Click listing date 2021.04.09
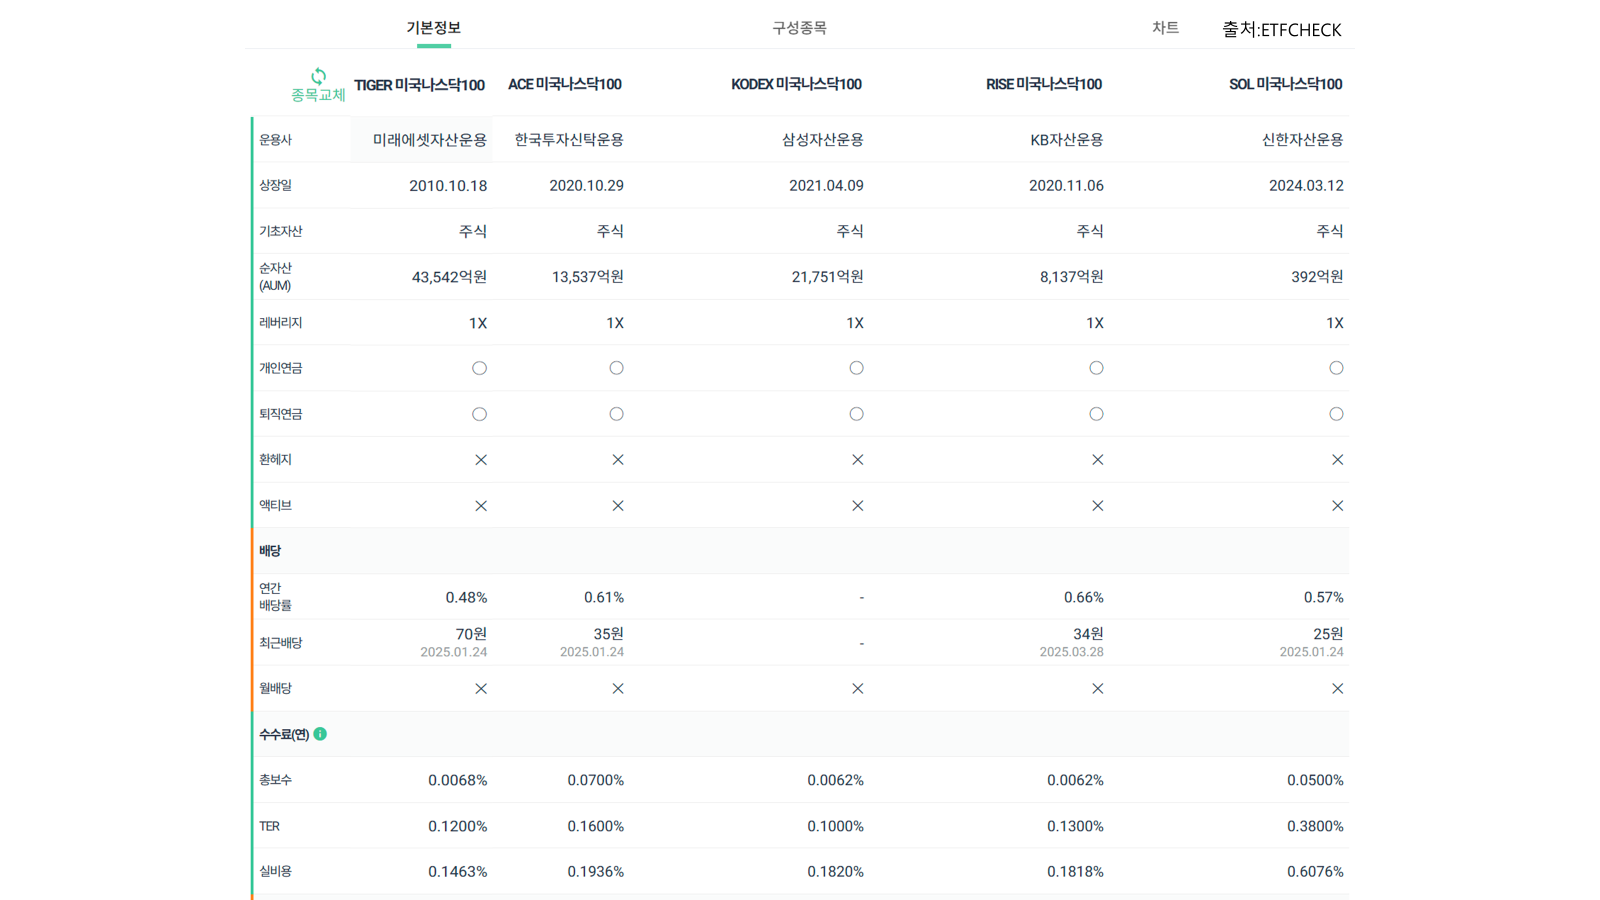The width and height of the screenshot is (1600, 900). [x=826, y=186]
